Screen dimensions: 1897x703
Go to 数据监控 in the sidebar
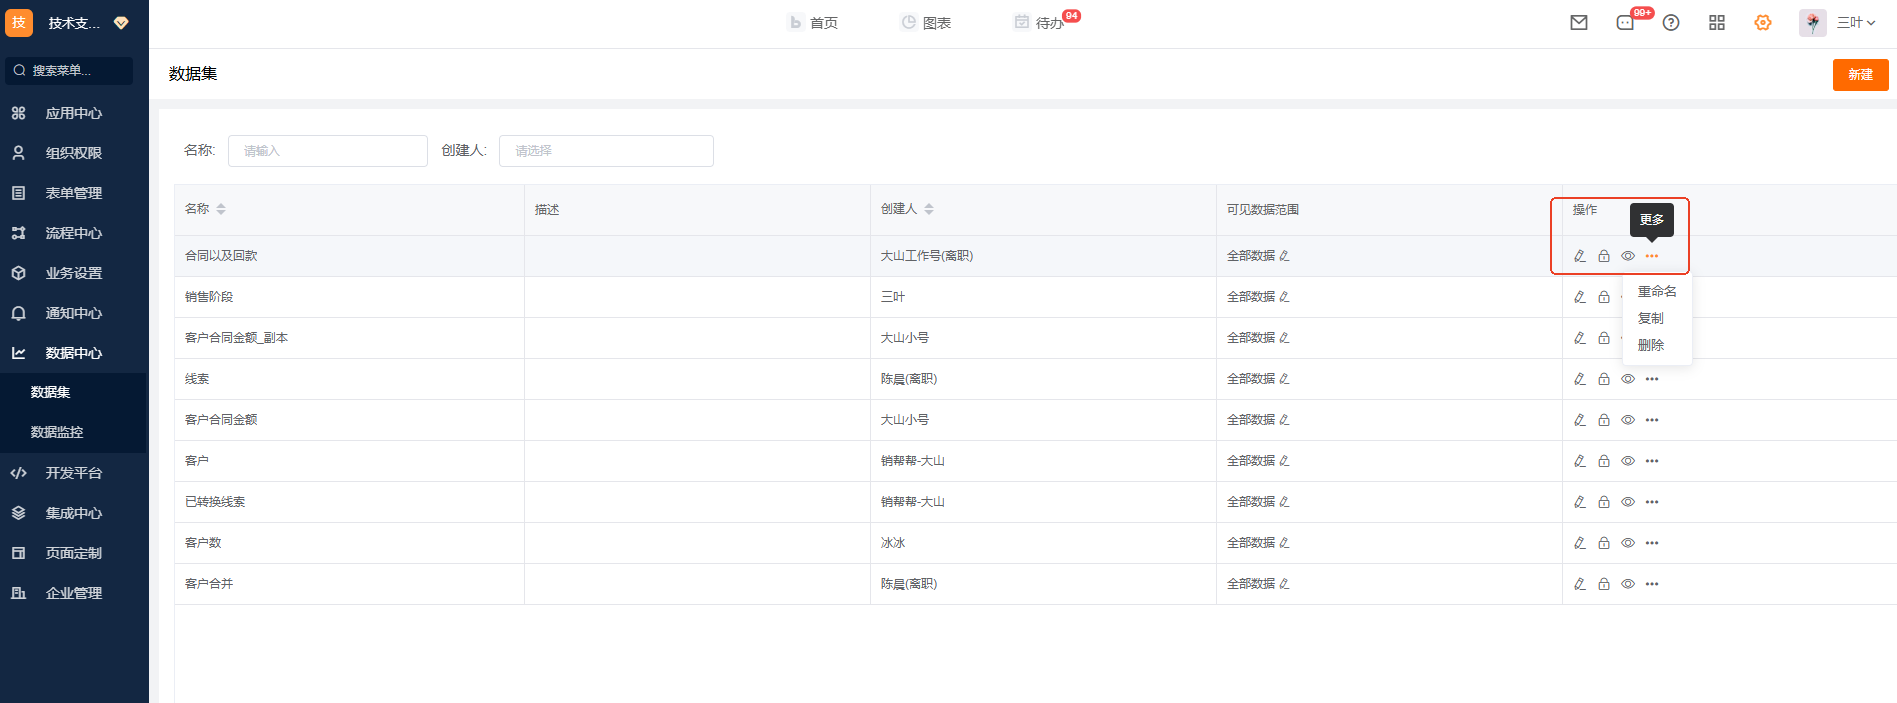pyautogui.click(x=57, y=432)
